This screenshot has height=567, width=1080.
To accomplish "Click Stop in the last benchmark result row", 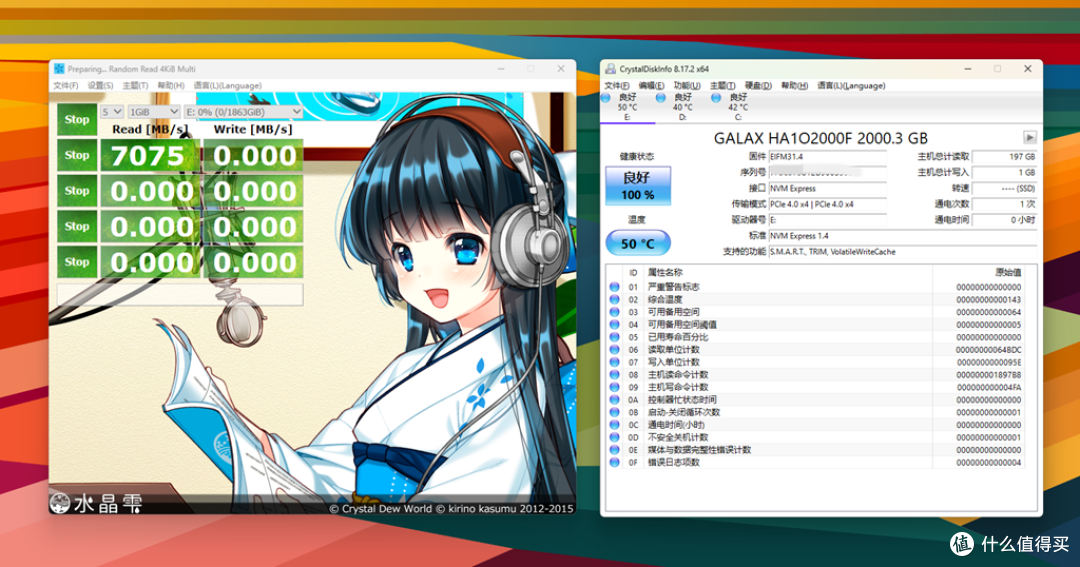I will 76,261.
